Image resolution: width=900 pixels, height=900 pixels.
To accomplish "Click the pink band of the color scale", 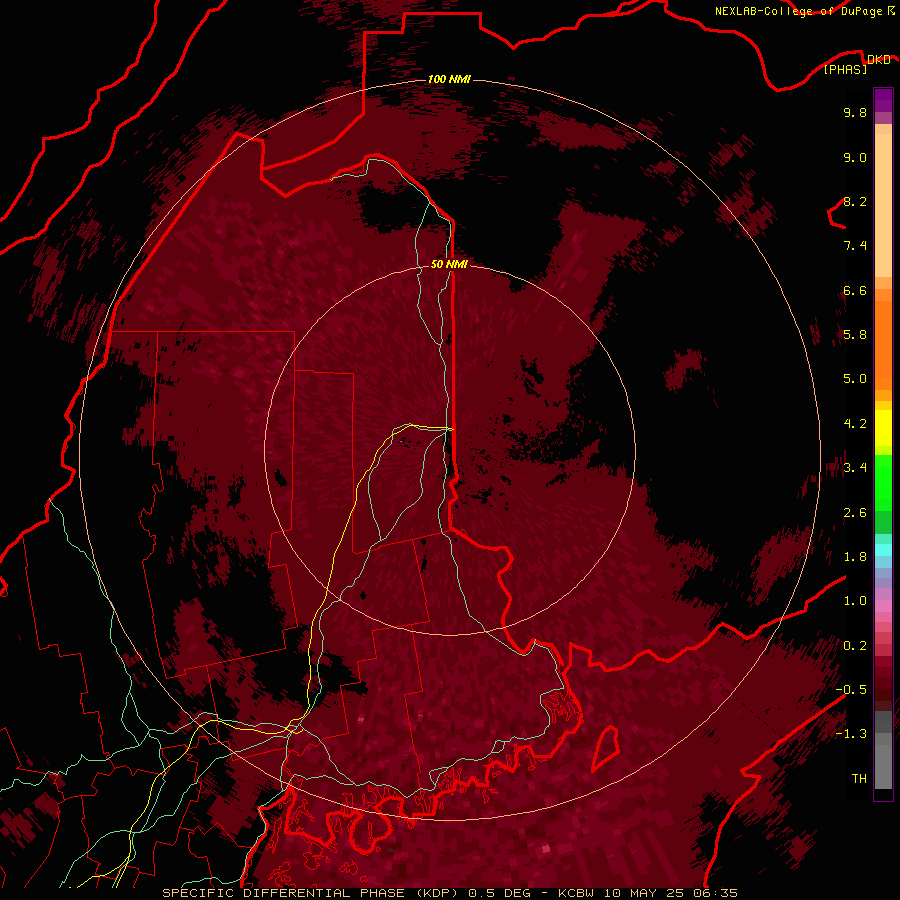I will 883,606.
